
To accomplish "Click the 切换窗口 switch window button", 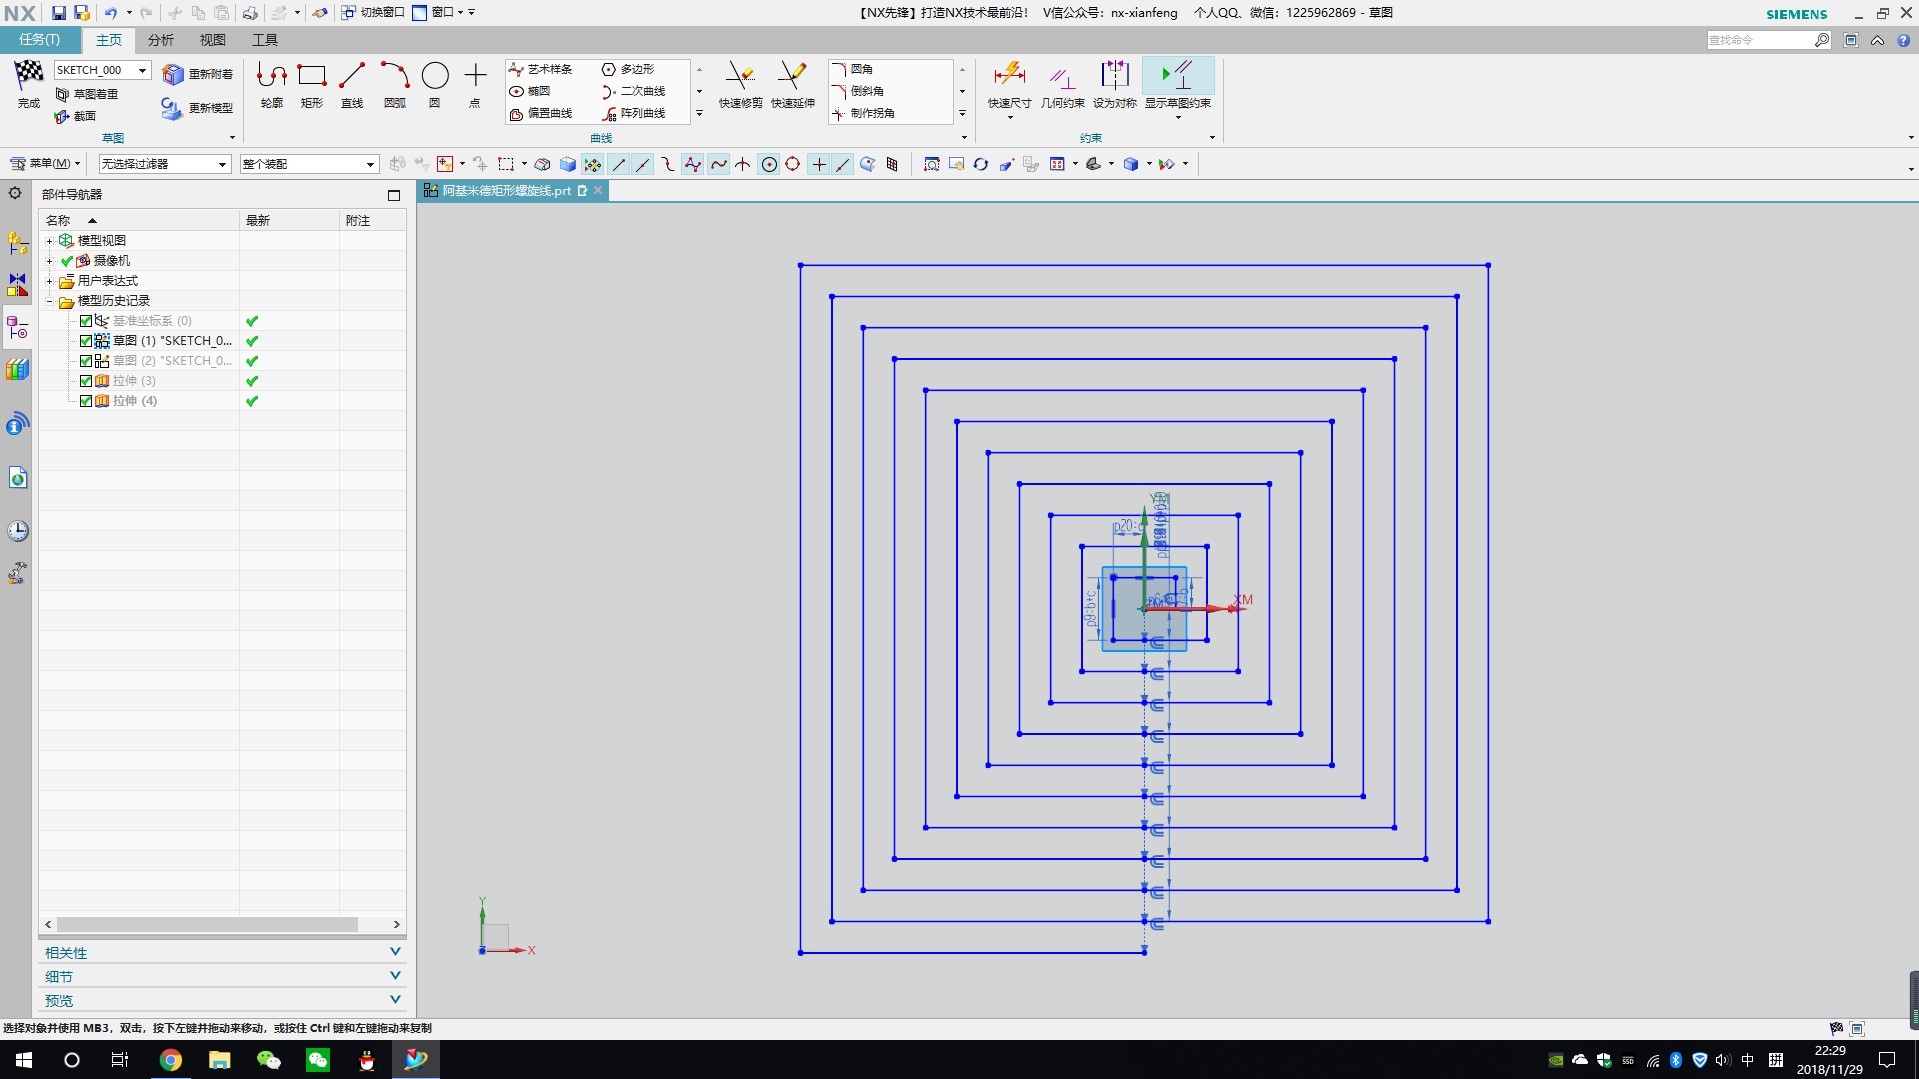I will [373, 13].
